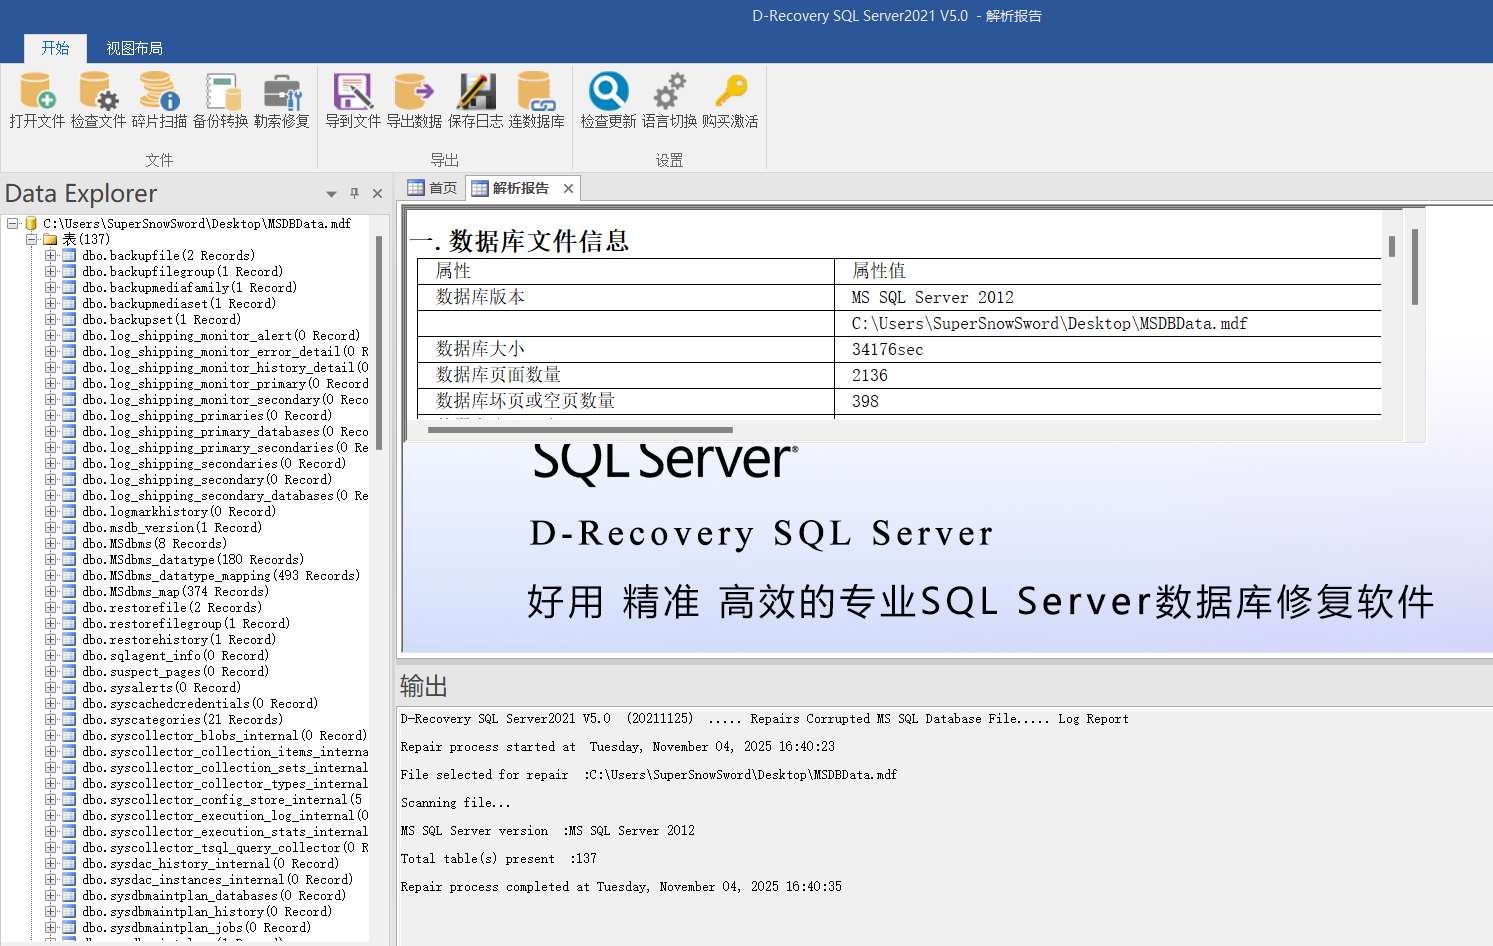
Task: Open the 语言切换 language switch
Action: click(669, 101)
